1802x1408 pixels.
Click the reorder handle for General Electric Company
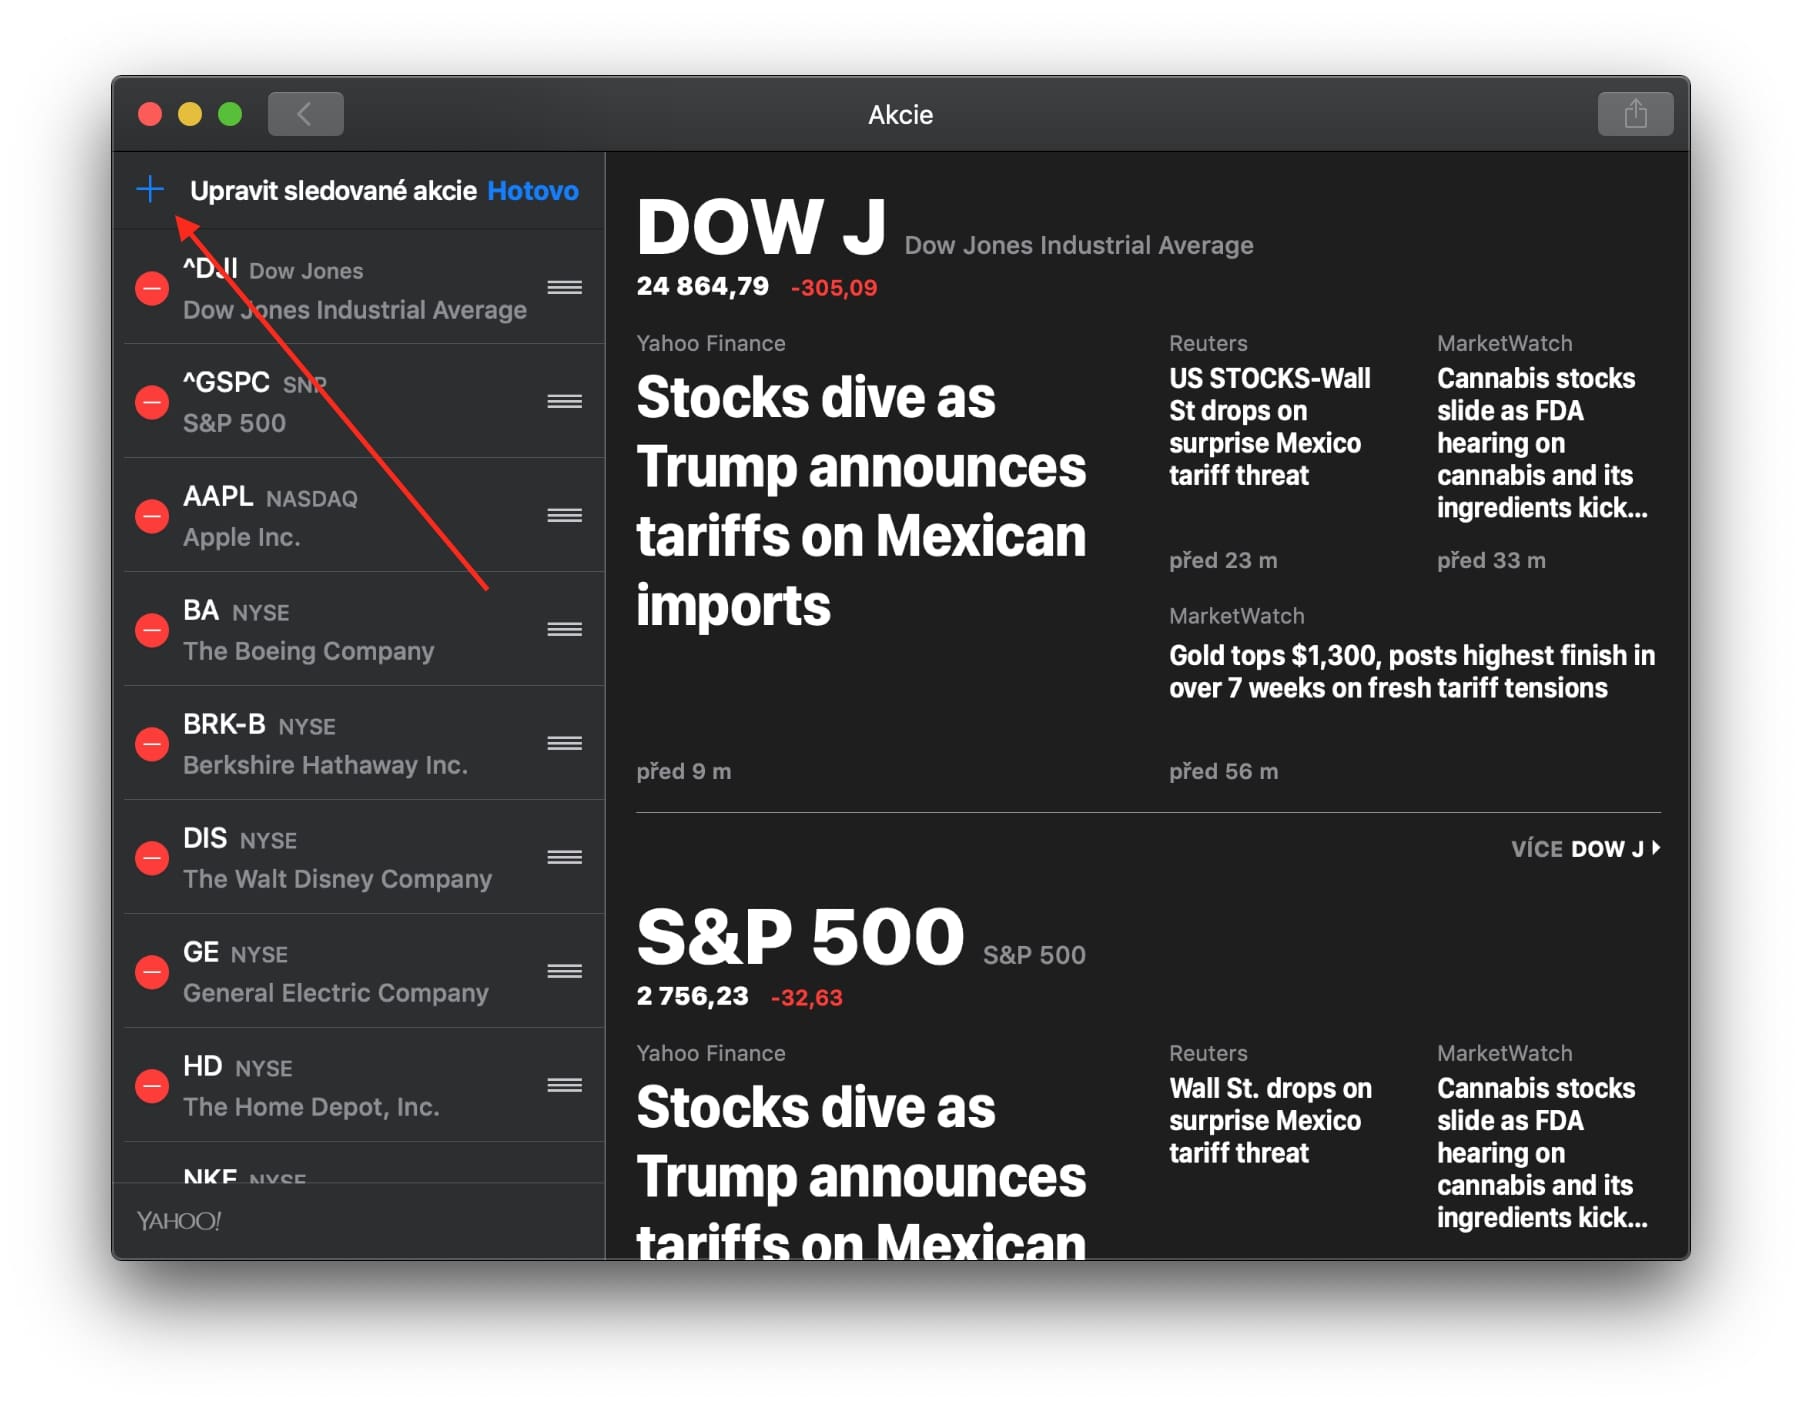[x=565, y=972]
